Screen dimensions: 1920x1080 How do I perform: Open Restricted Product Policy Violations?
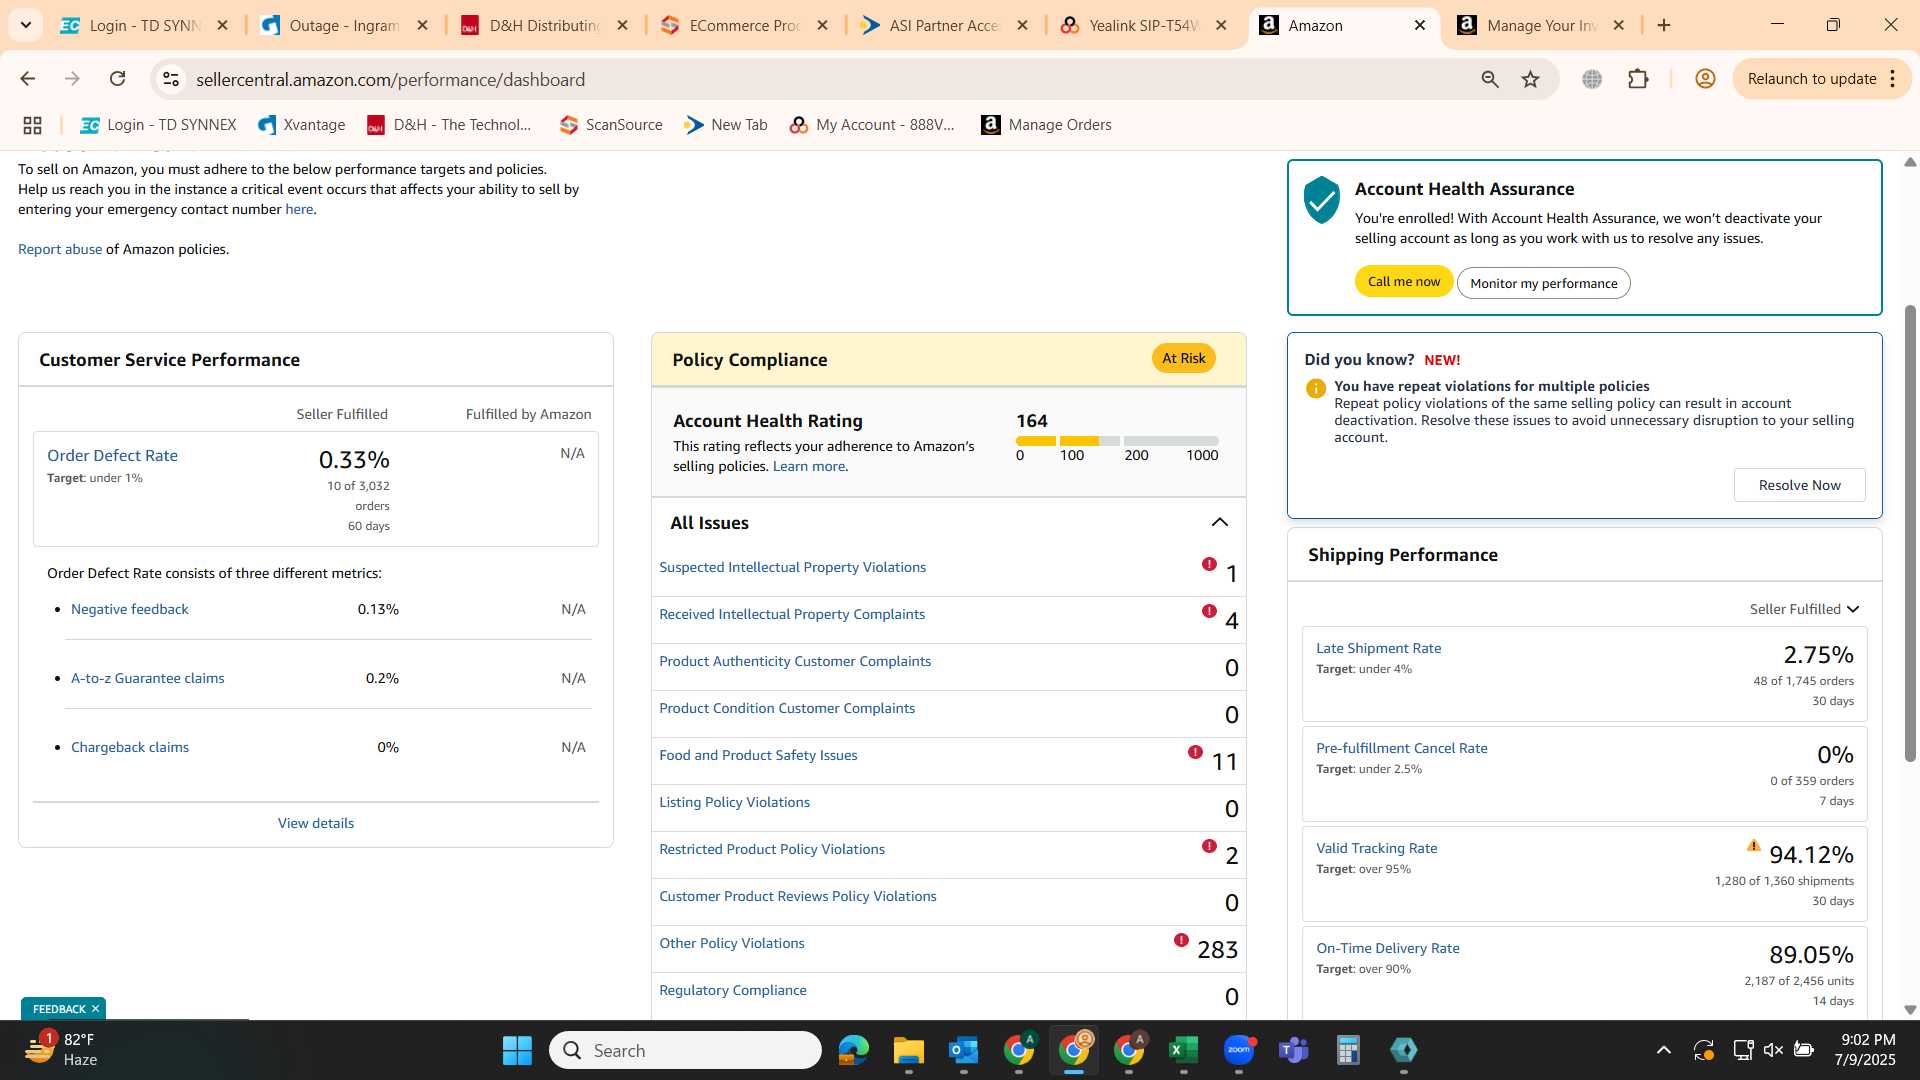[771, 849]
